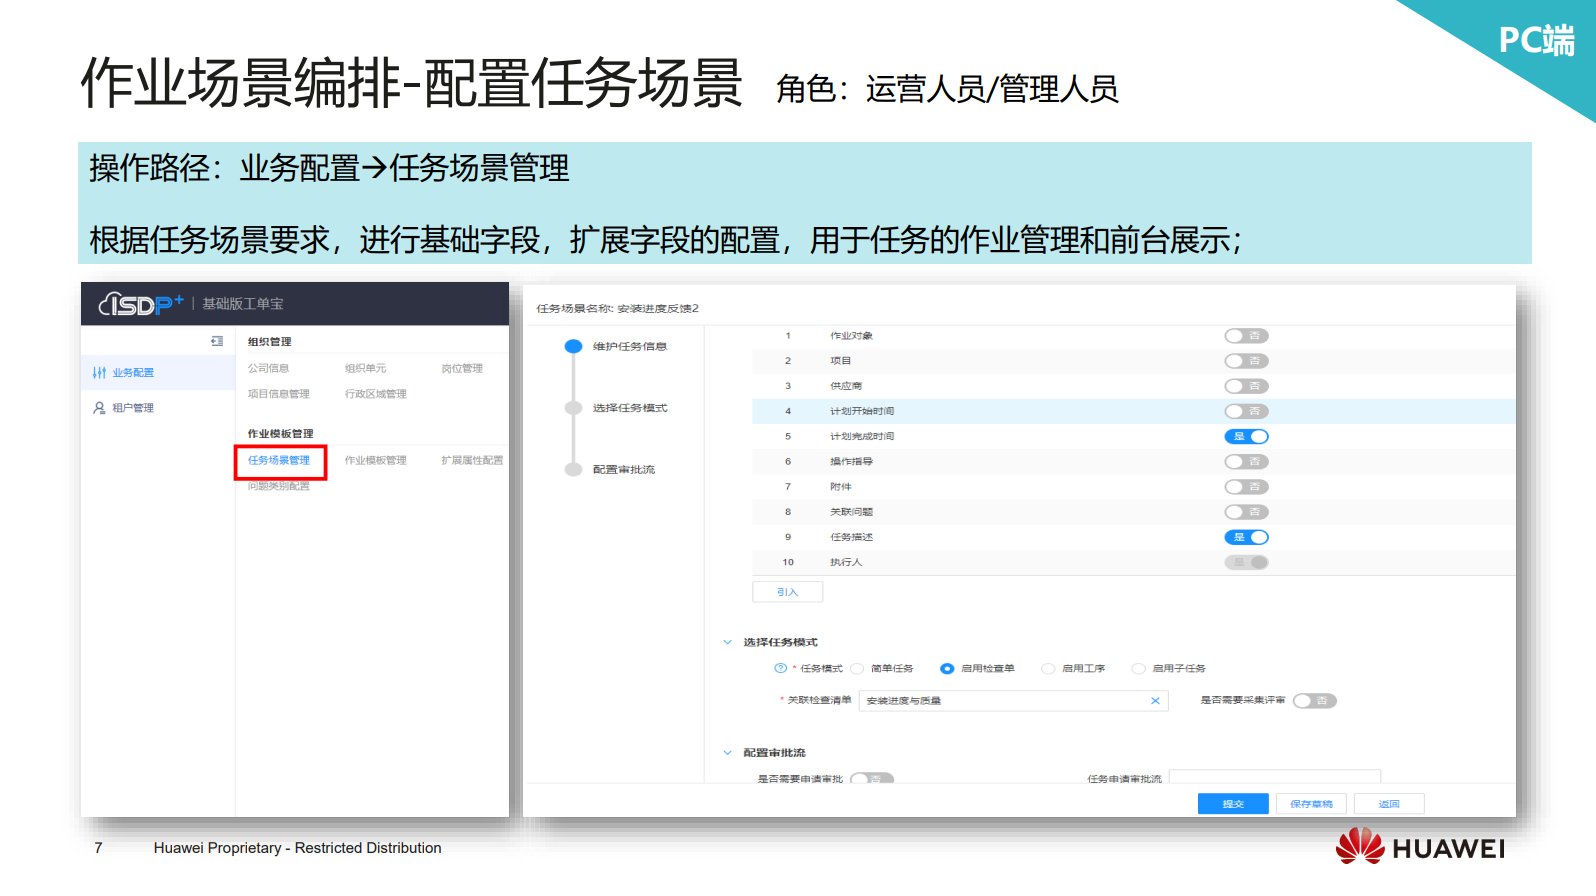1596x896 pixels.
Task: Click the 执行人 row label
Action: pos(846,562)
